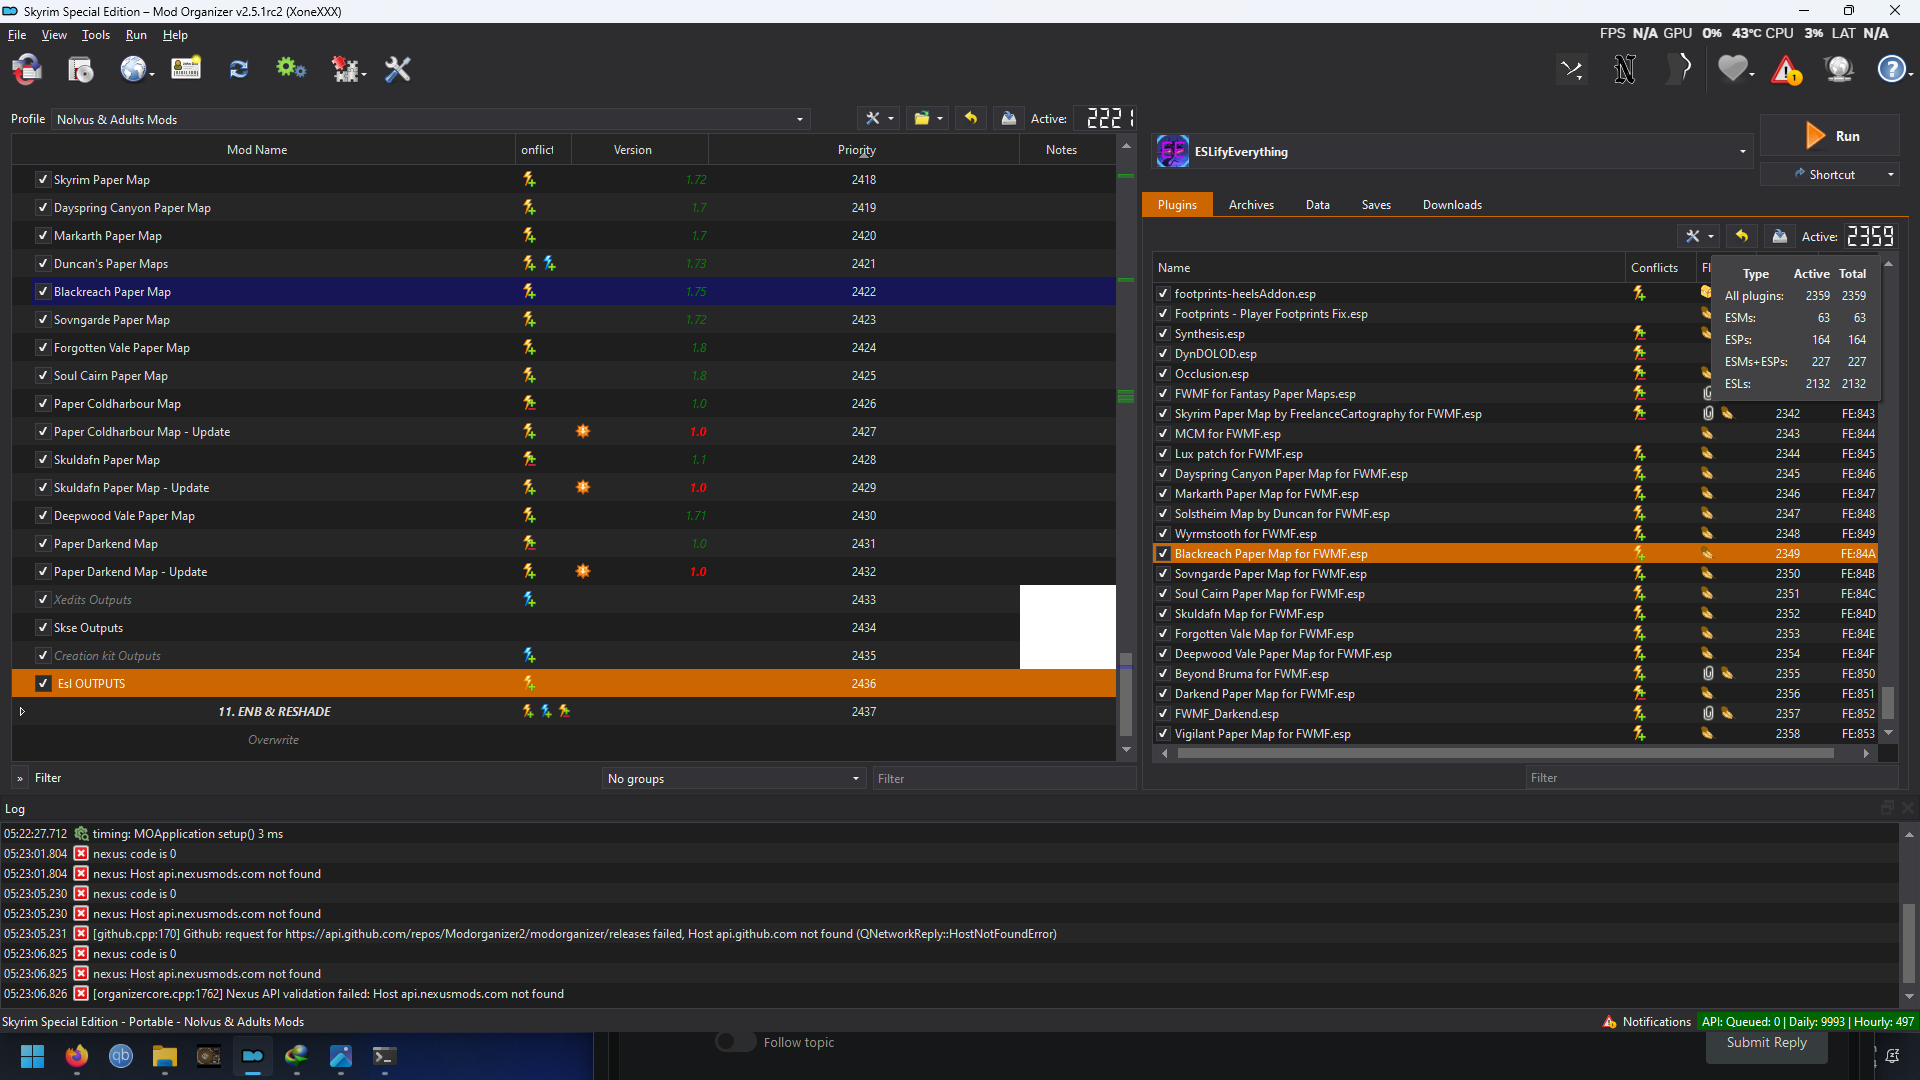Expand the 11. ENB & RESHADE separator

[22, 712]
